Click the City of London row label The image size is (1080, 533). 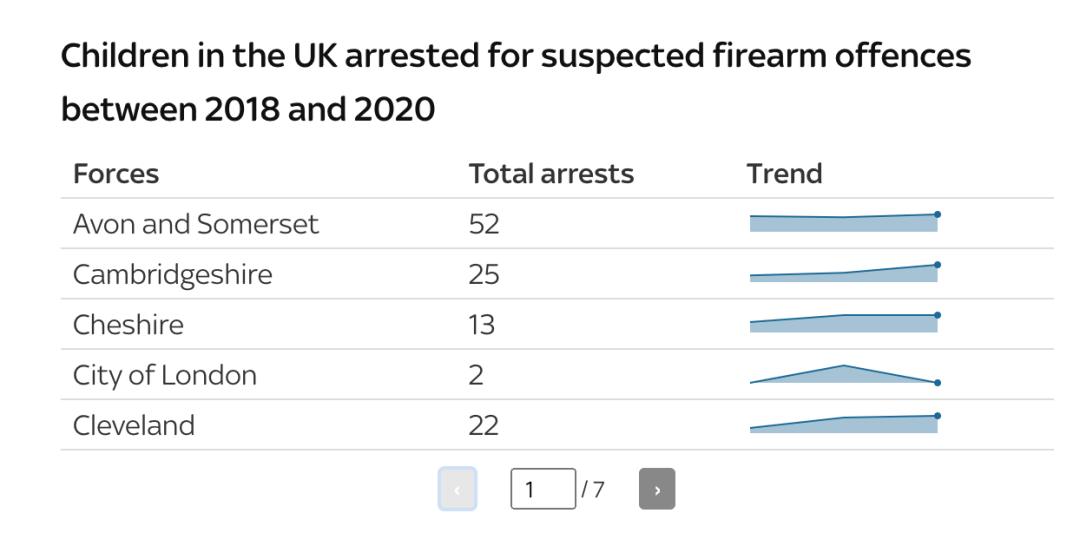[164, 375]
